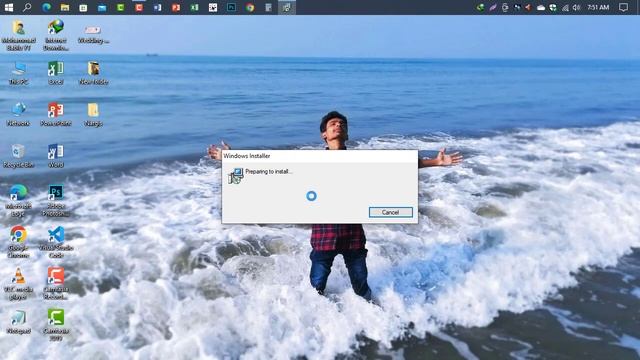This screenshot has width=640, height=360.
Task: Open Word from the taskbar
Action: point(158,7)
